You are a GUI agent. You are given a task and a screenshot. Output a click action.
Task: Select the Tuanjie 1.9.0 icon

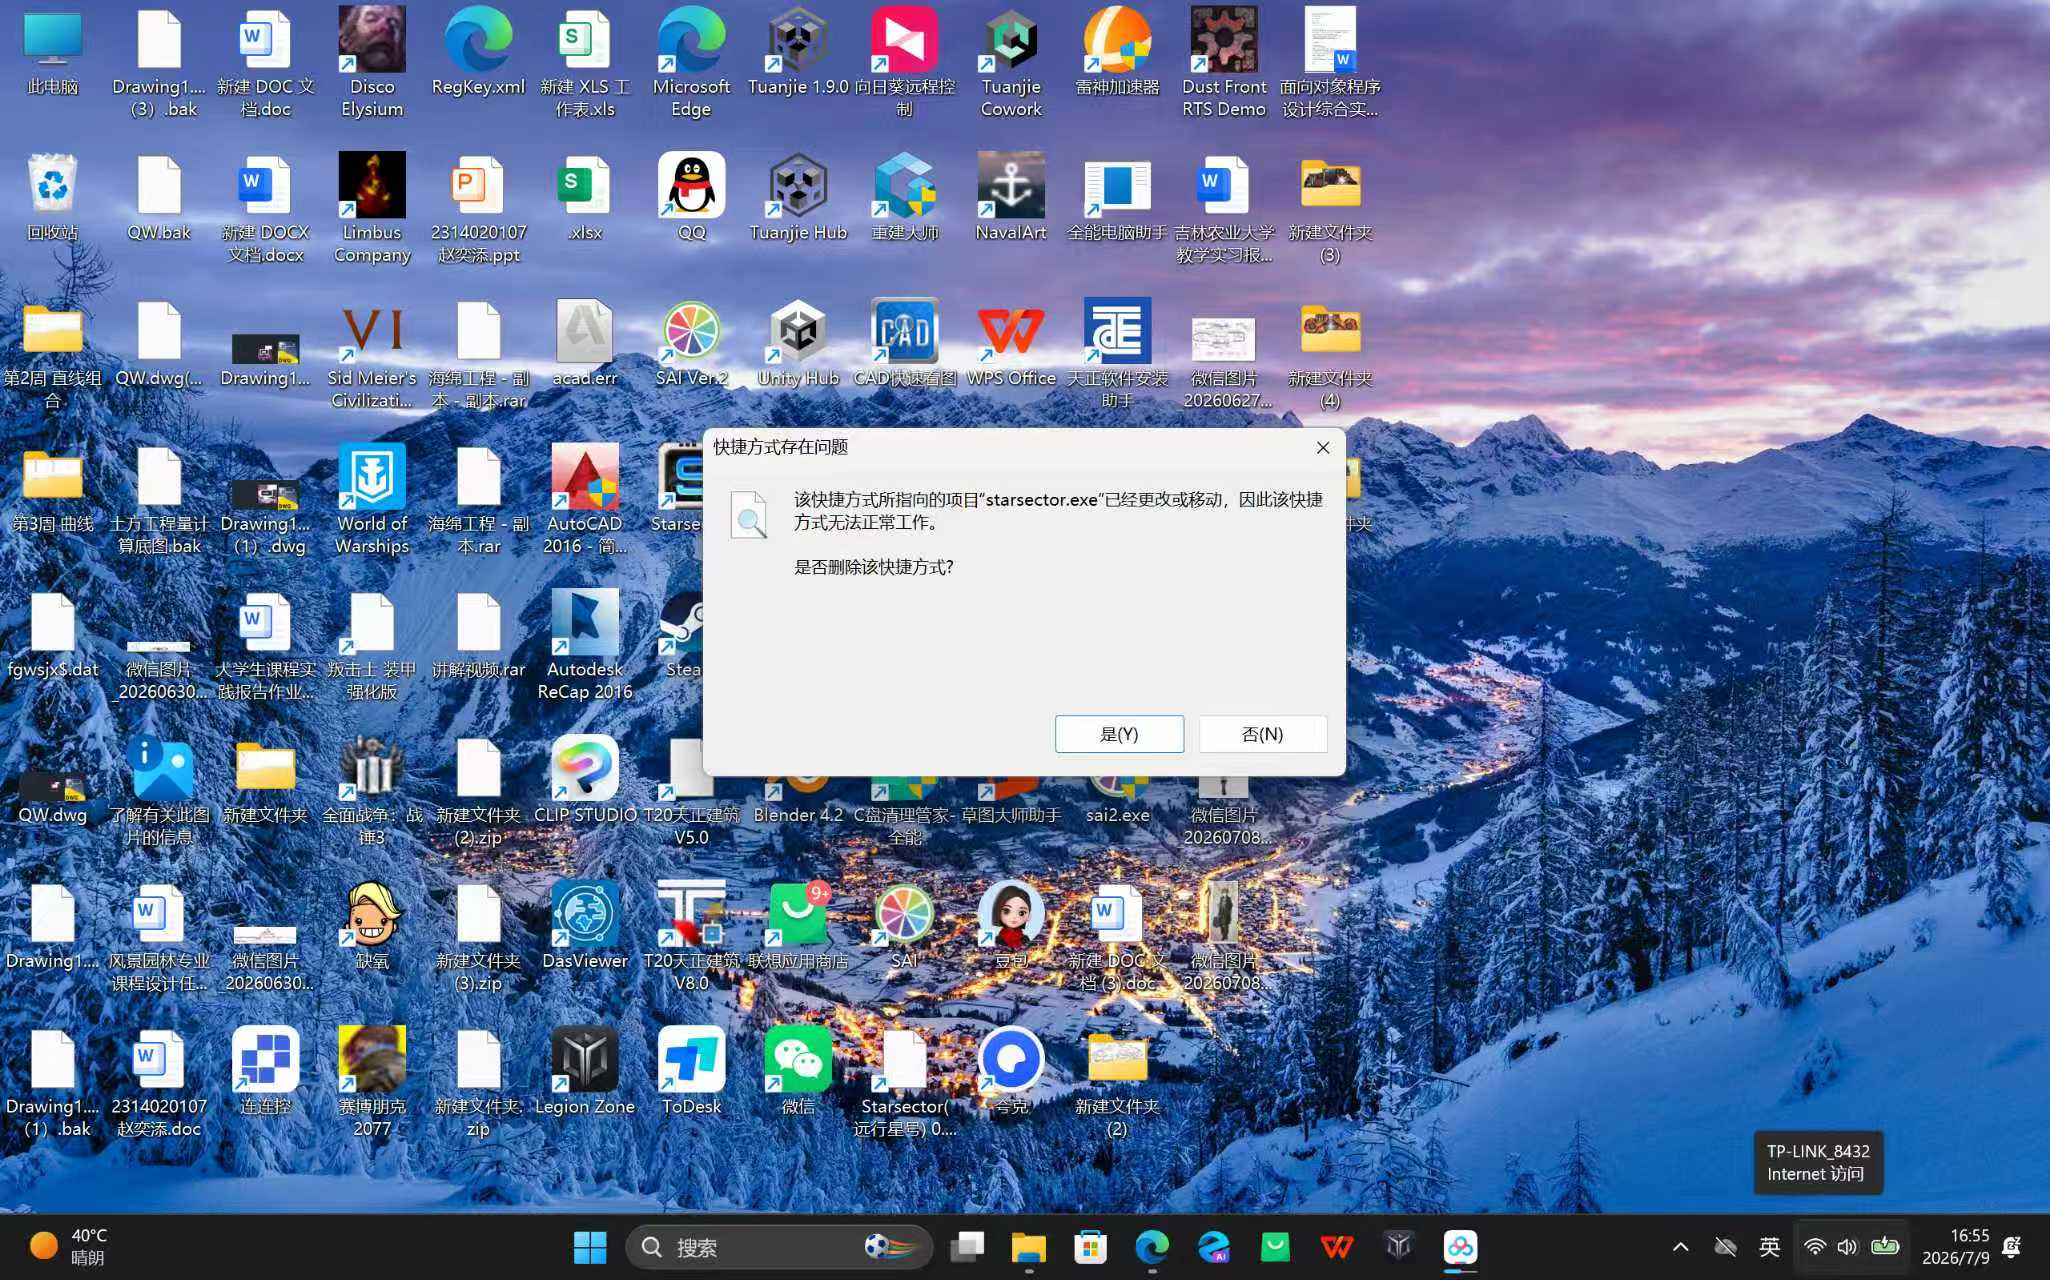[798, 53]
